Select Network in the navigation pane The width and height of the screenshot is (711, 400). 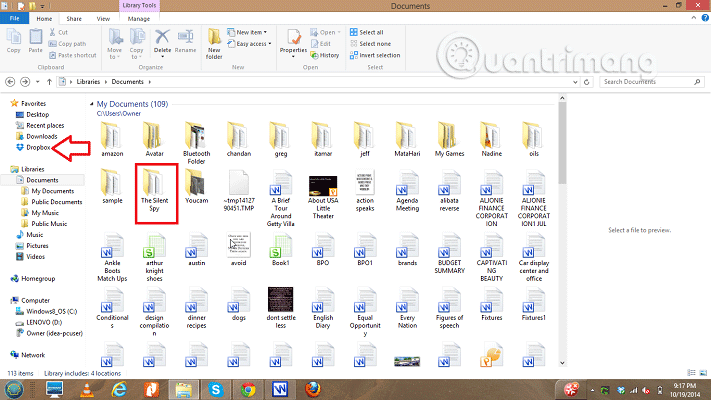(x=28, y=355)
